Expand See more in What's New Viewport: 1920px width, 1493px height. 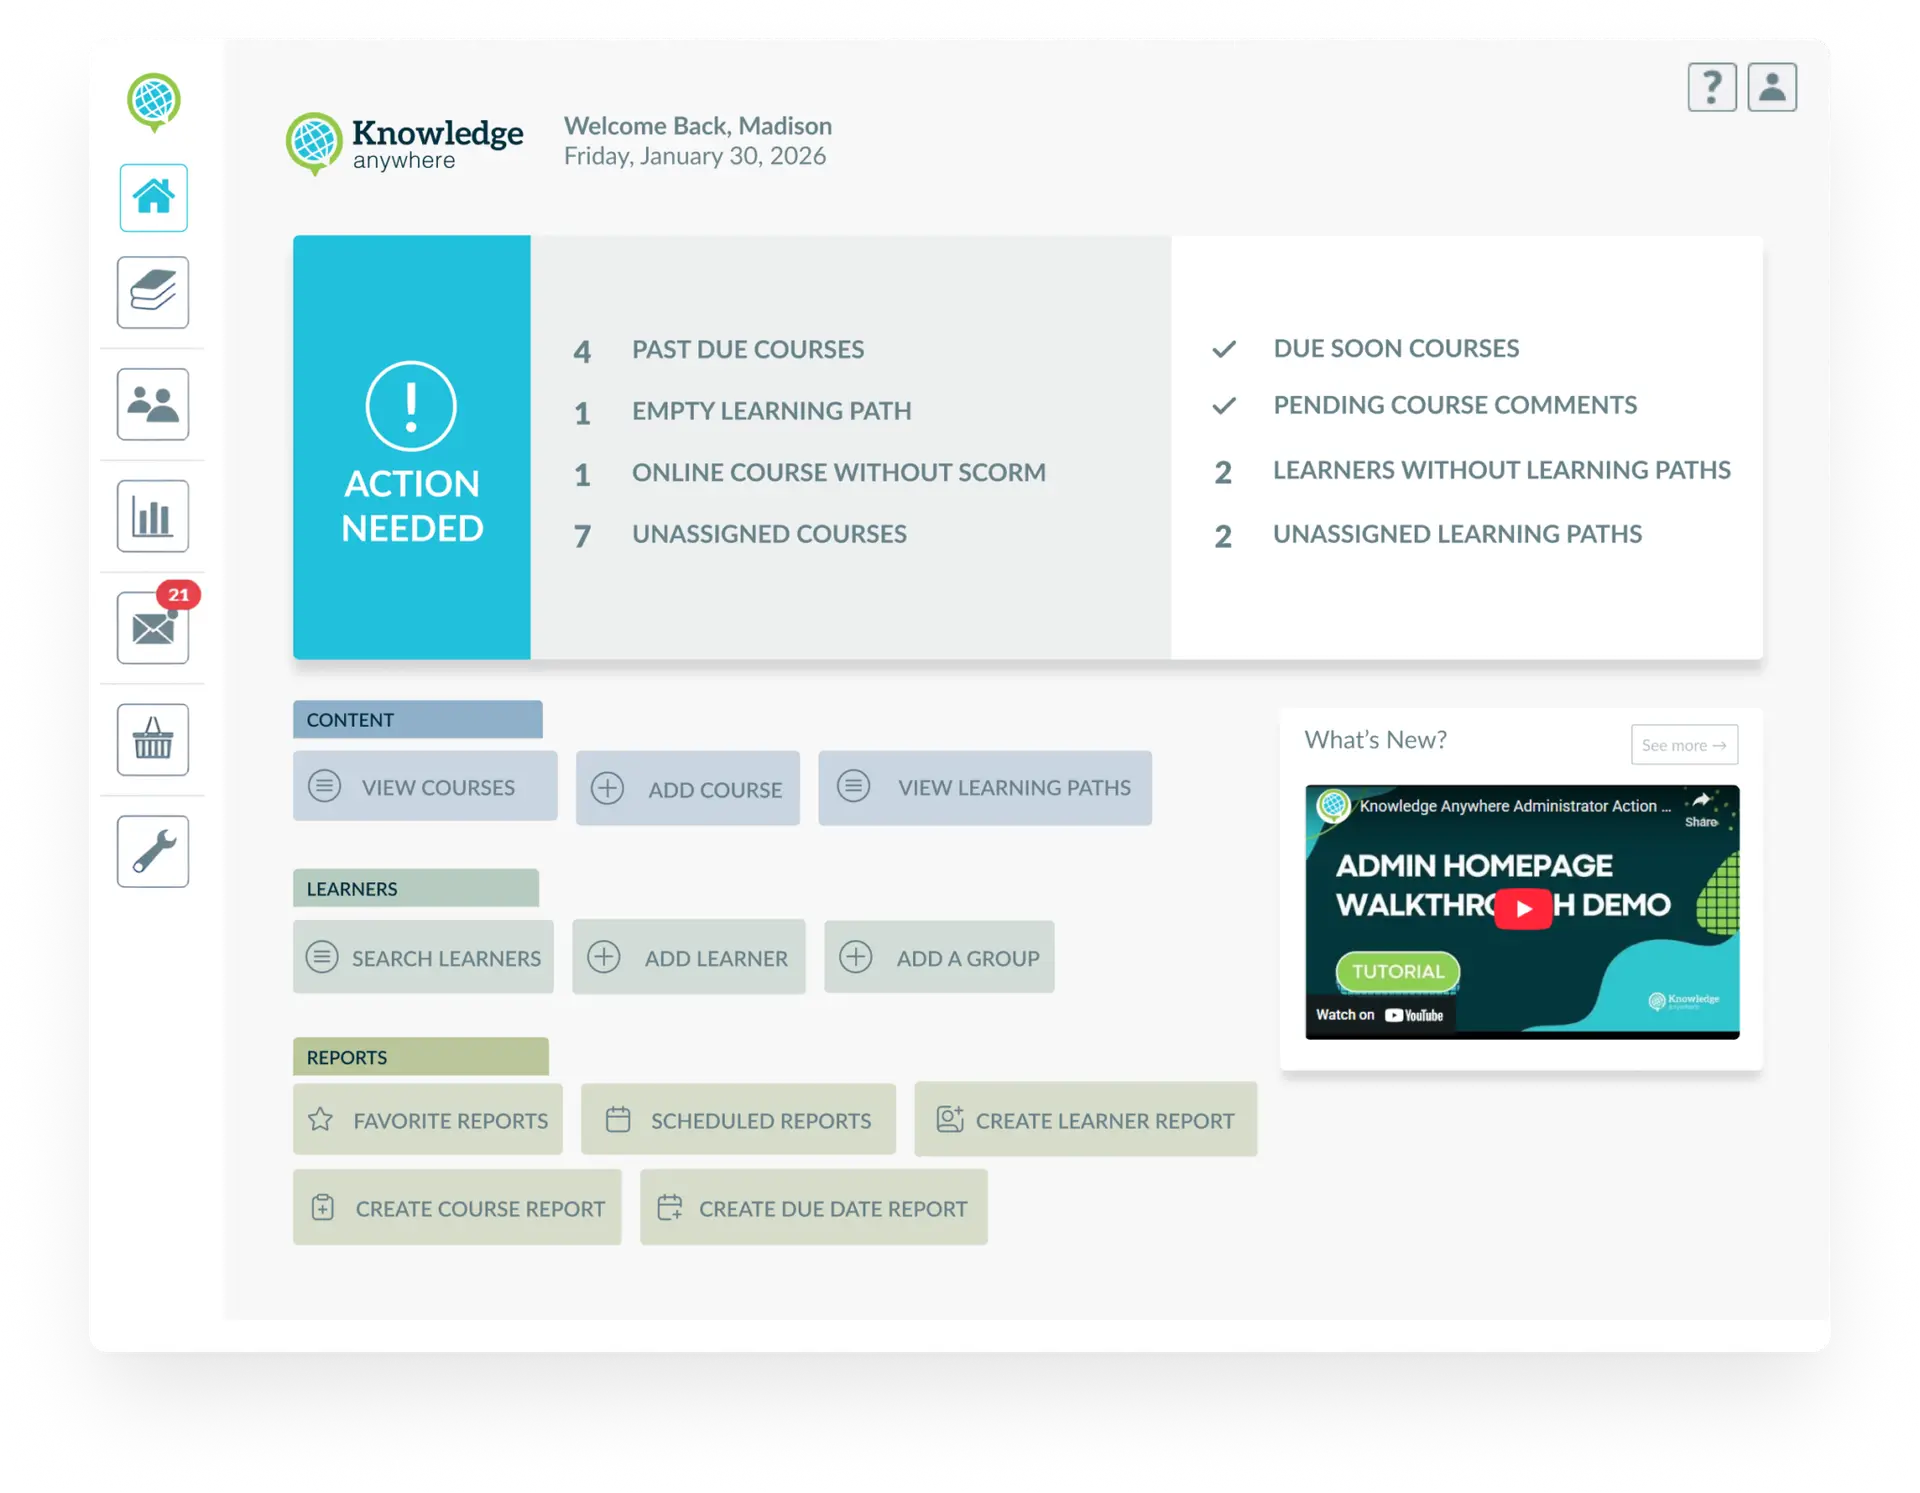[x=1684, y=745]
